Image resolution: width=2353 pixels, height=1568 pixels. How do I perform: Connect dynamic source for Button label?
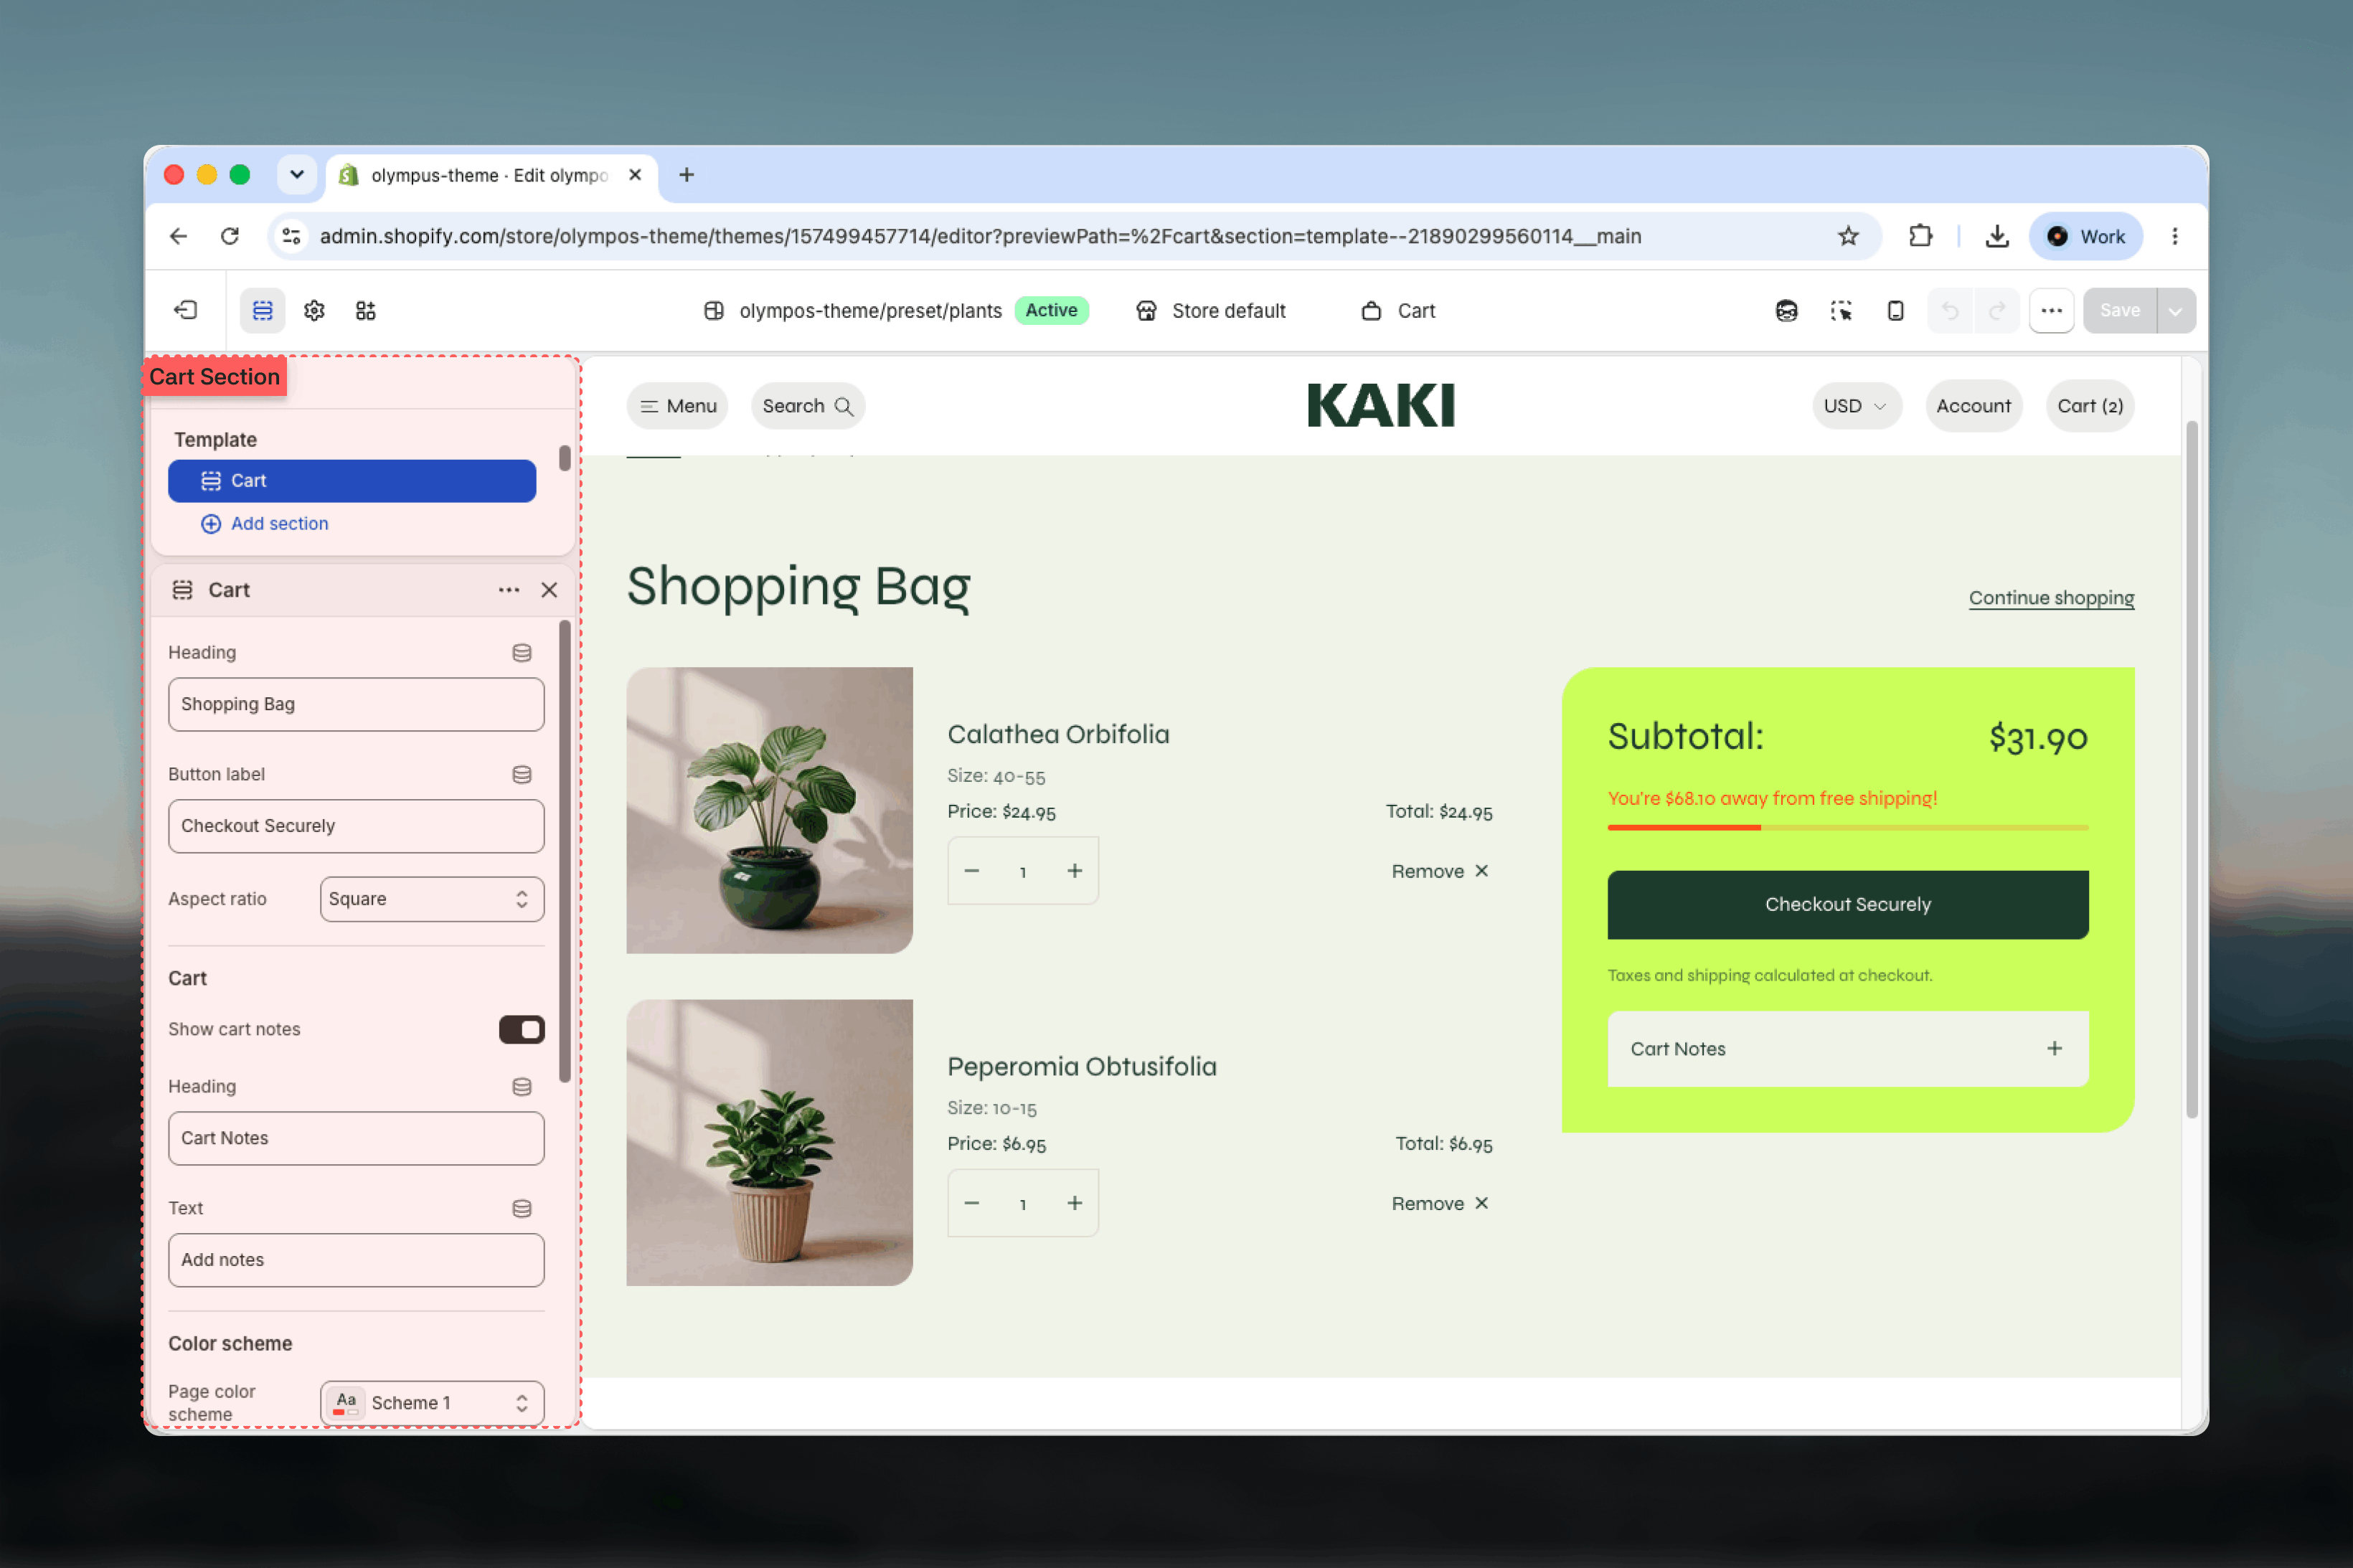click(x=521, y=774)
